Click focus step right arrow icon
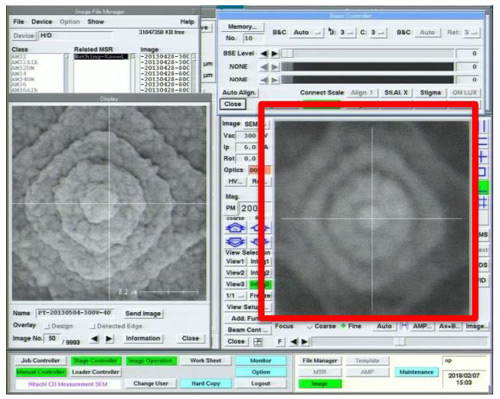Image resolution: width=500 pixels, height=399 pixels. (304, 341)
